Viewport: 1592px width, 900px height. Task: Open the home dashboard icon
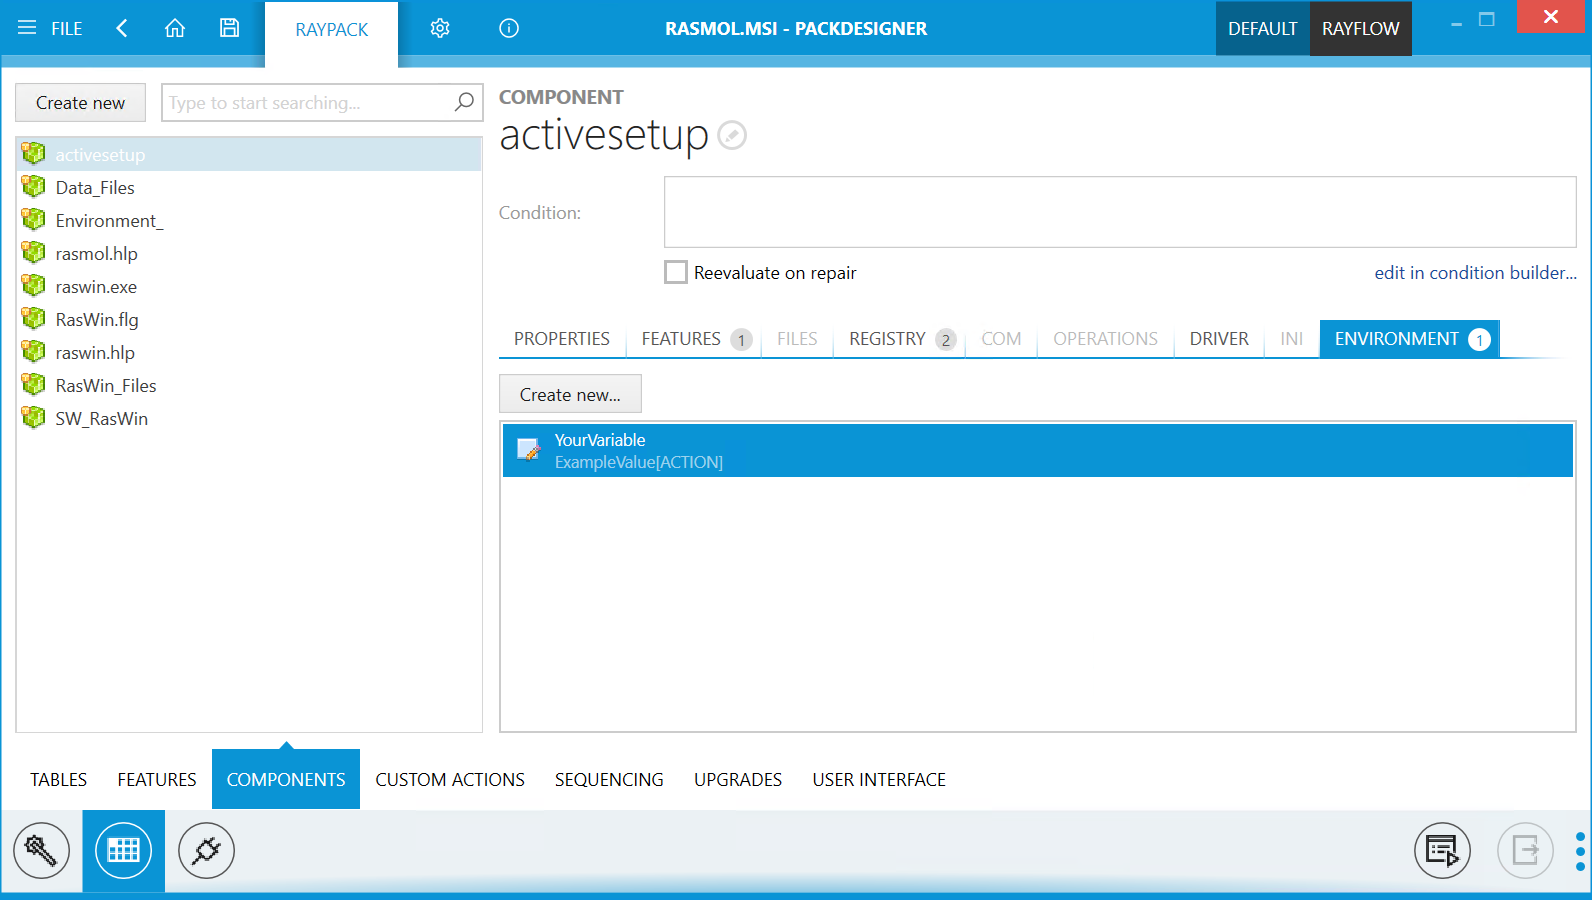pyautogui.click(x=175, y=28)
